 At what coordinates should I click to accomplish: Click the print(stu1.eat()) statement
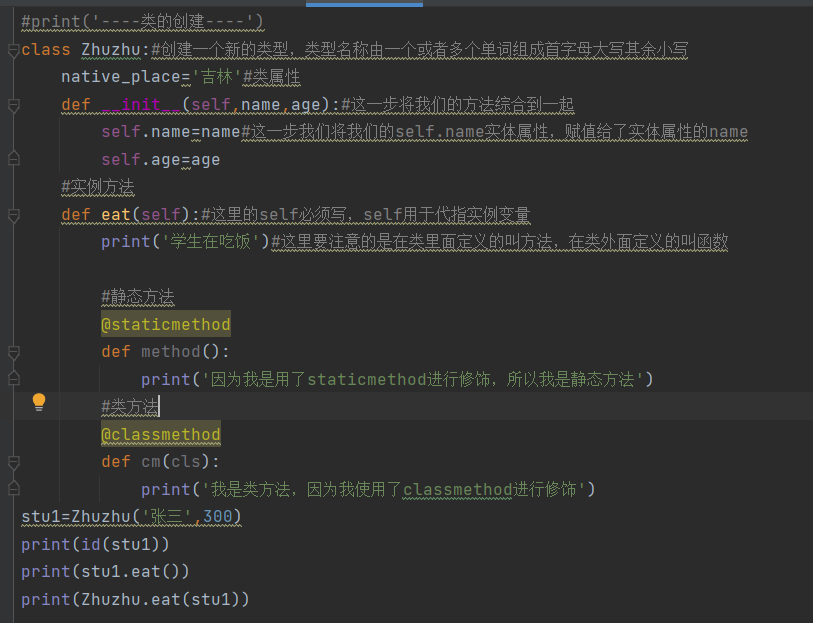tap(105, 571)
